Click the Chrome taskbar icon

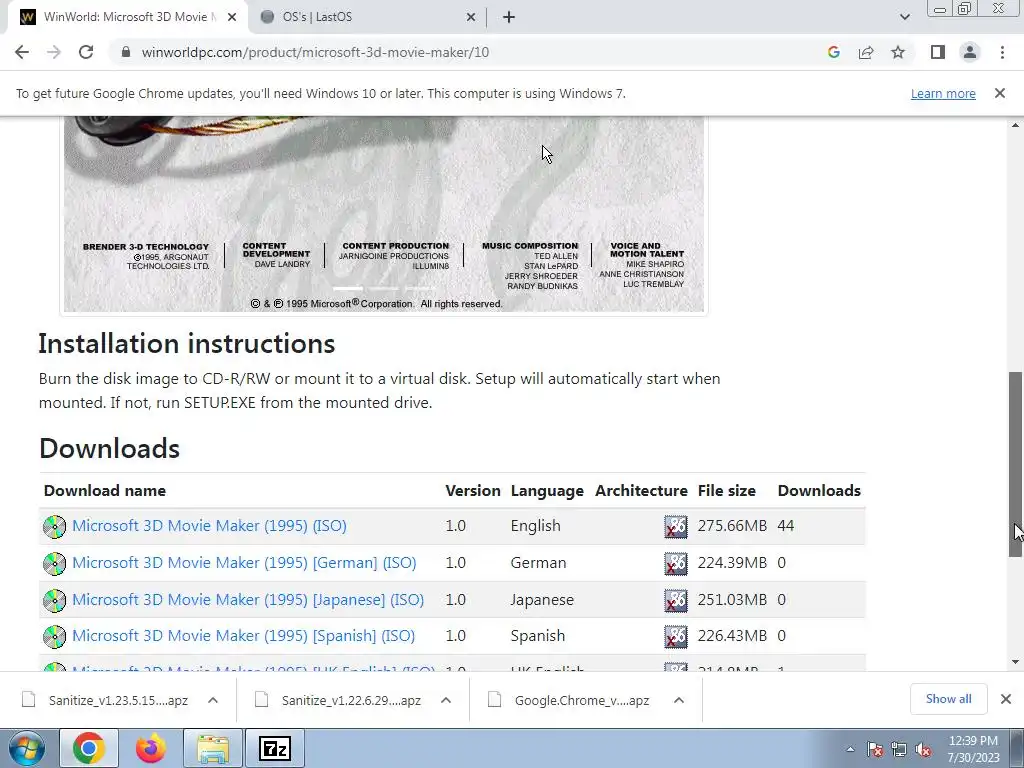[89, 748]
